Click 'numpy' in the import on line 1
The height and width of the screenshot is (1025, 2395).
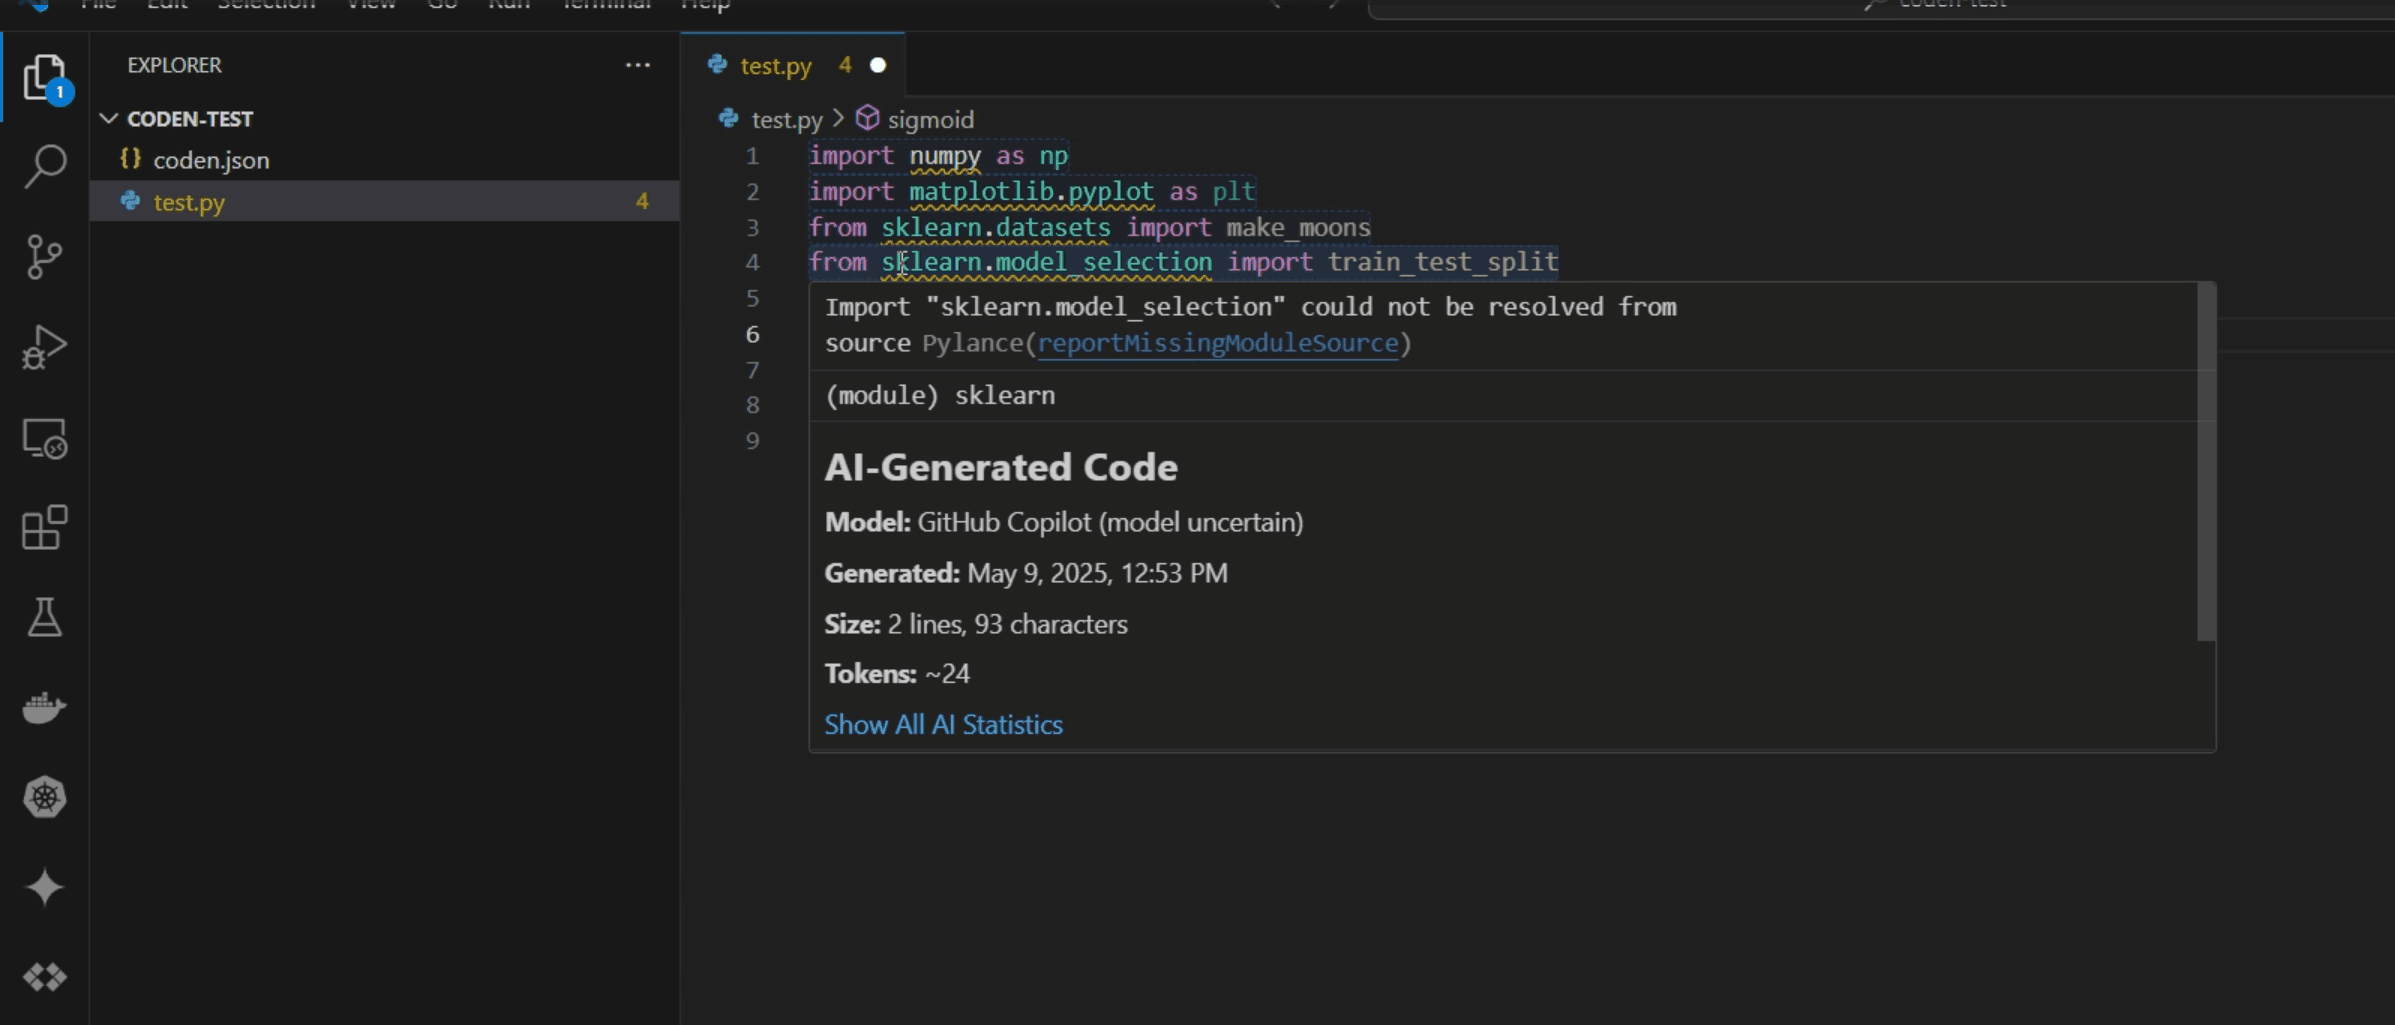tap(945, 156)
